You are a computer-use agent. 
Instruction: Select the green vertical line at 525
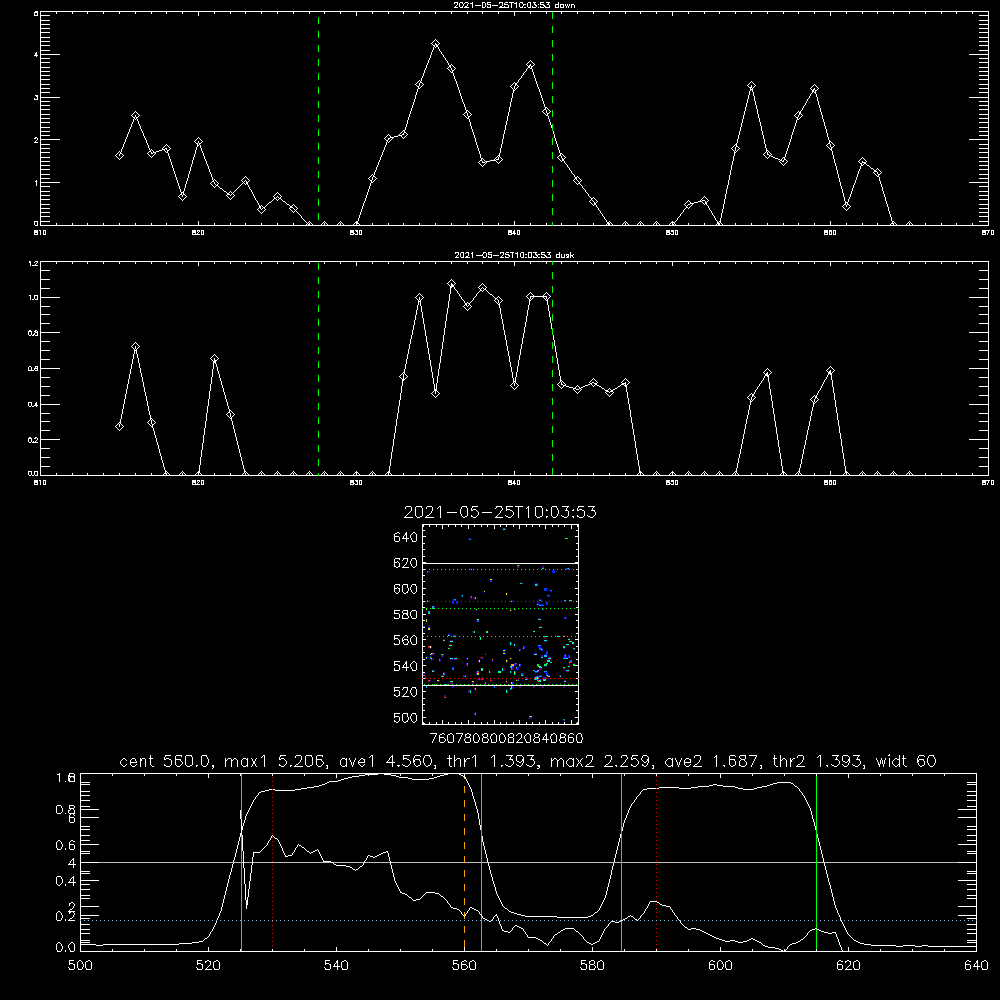(241, 862)
